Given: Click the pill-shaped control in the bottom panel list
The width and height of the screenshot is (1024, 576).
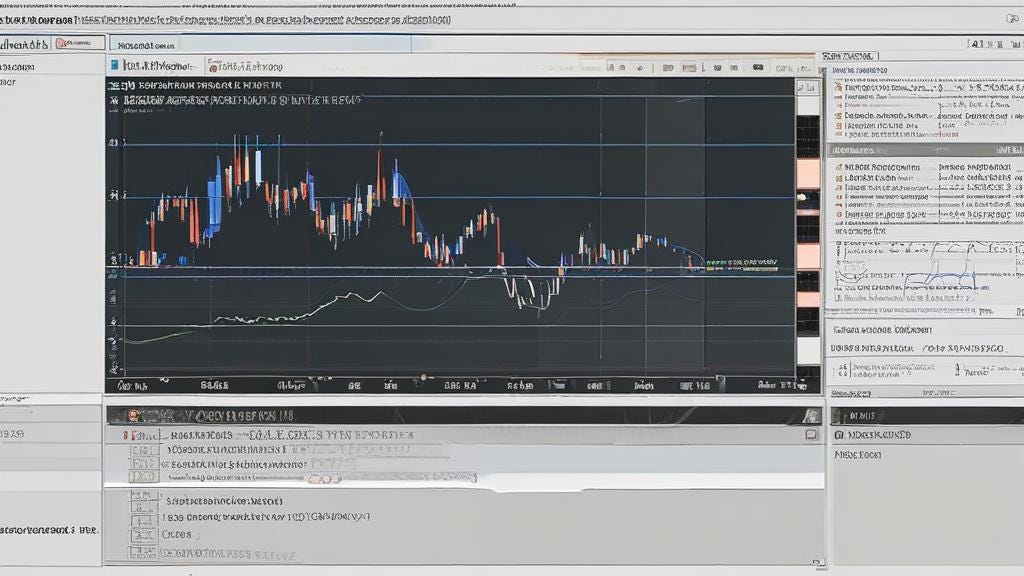Looking at the screenshot, I should coord(324,479).
